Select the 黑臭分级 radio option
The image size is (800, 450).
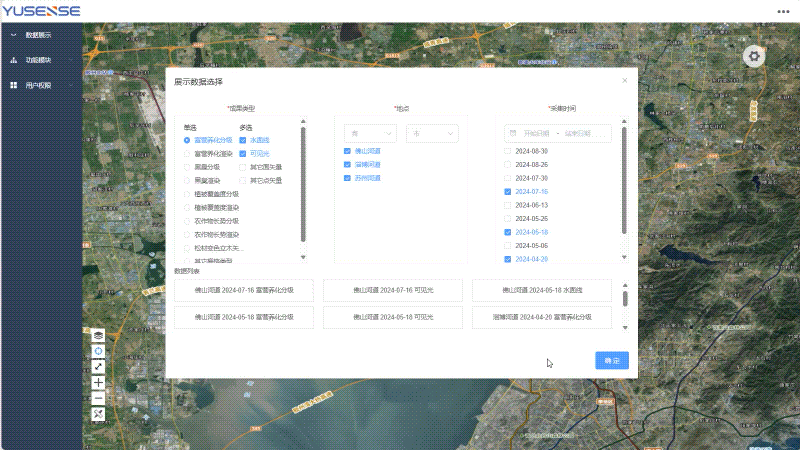pos(187,167)
